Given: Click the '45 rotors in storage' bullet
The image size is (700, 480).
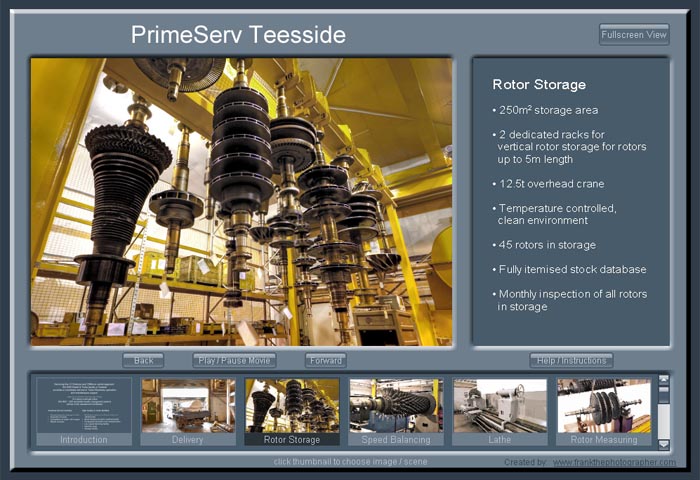Looking at the screenshot, I should click(544, 245).
